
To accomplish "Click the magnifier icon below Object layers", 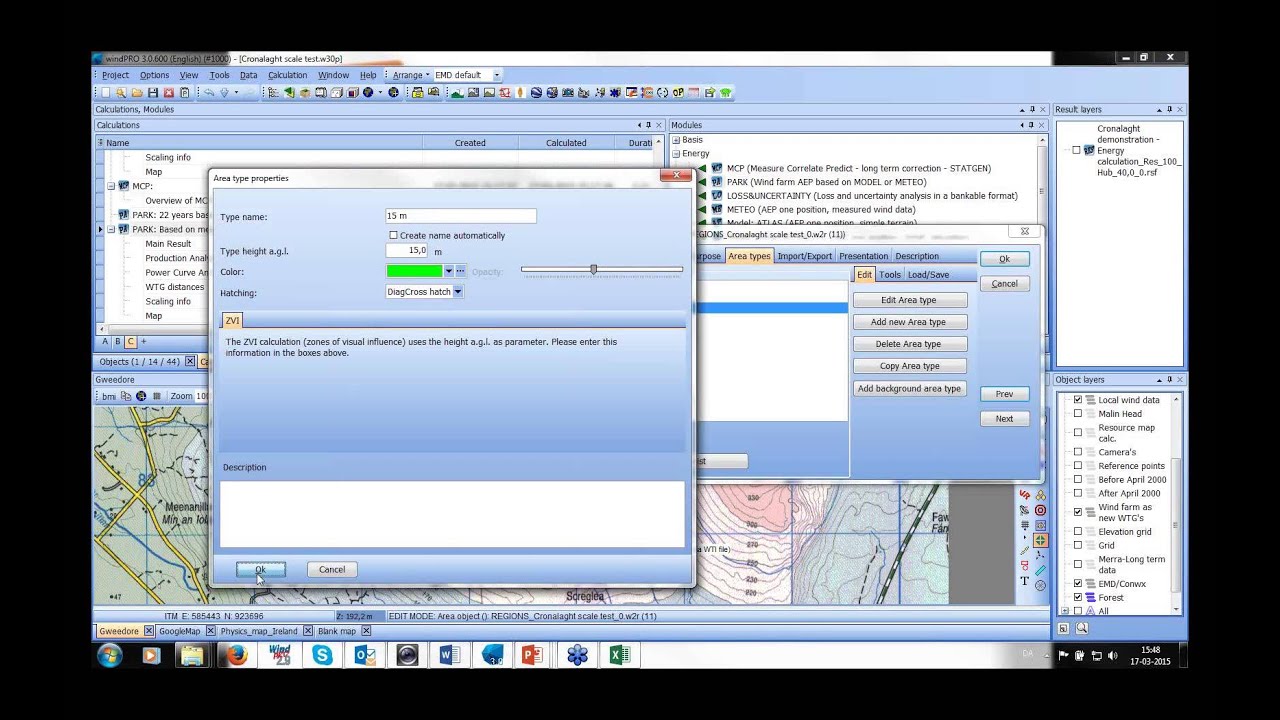I will 1081,628.
